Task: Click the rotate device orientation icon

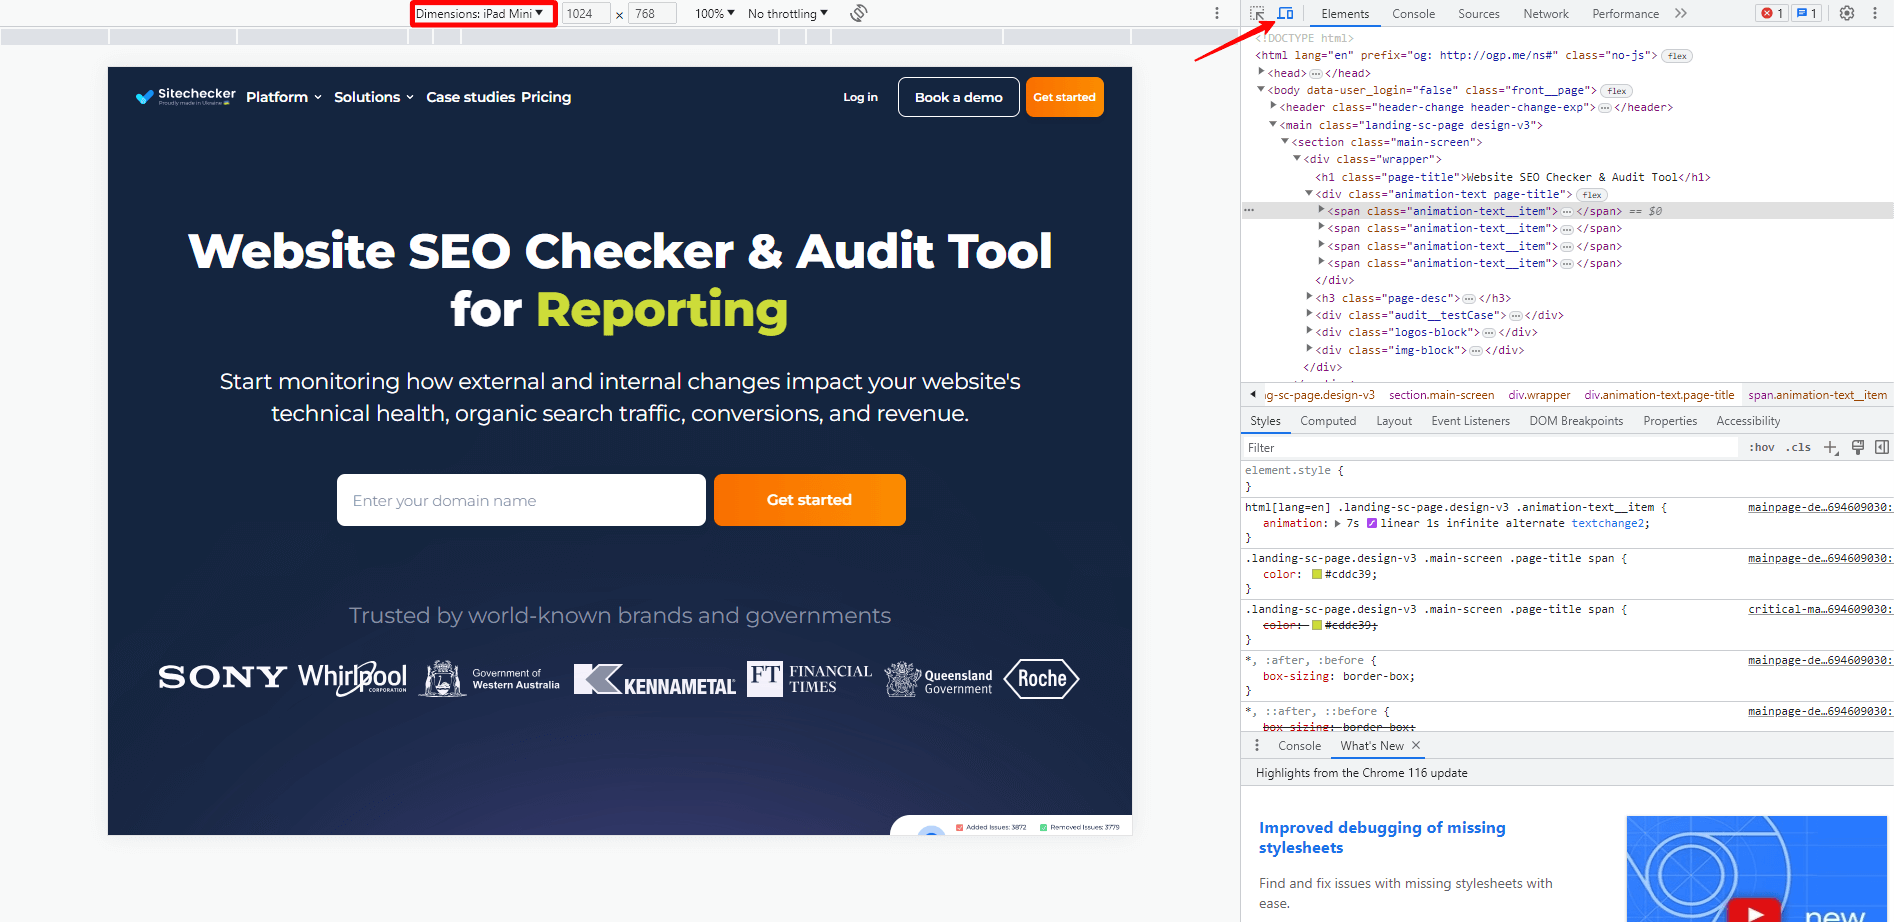Action: [858, 13]
